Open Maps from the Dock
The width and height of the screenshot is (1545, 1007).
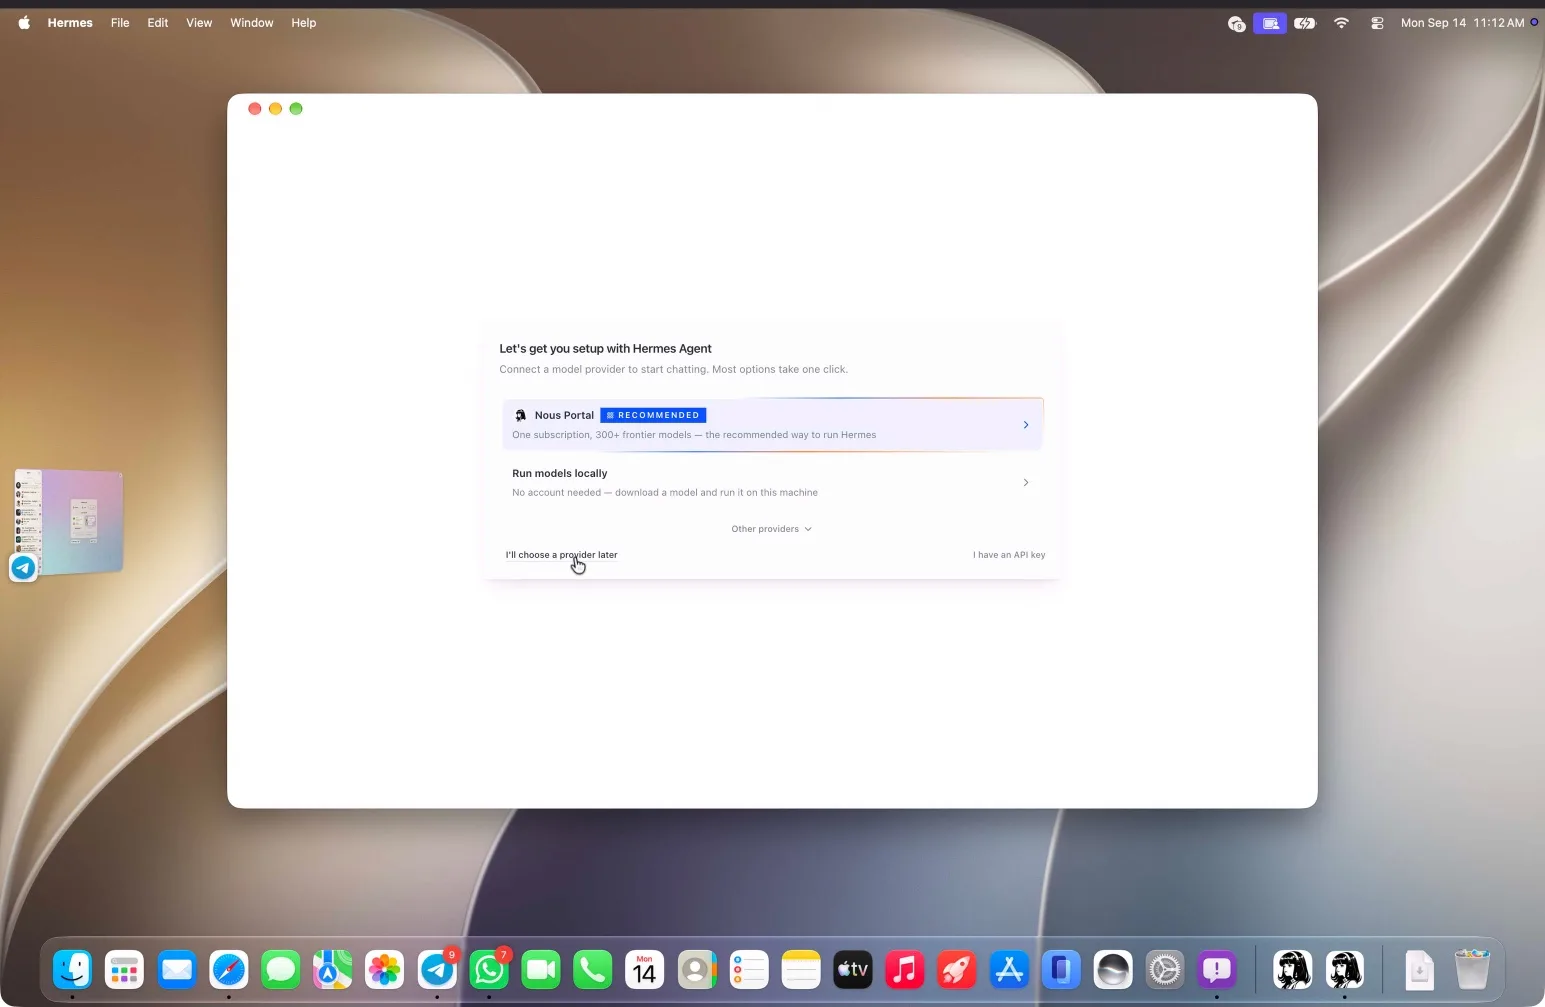point(333,969)
